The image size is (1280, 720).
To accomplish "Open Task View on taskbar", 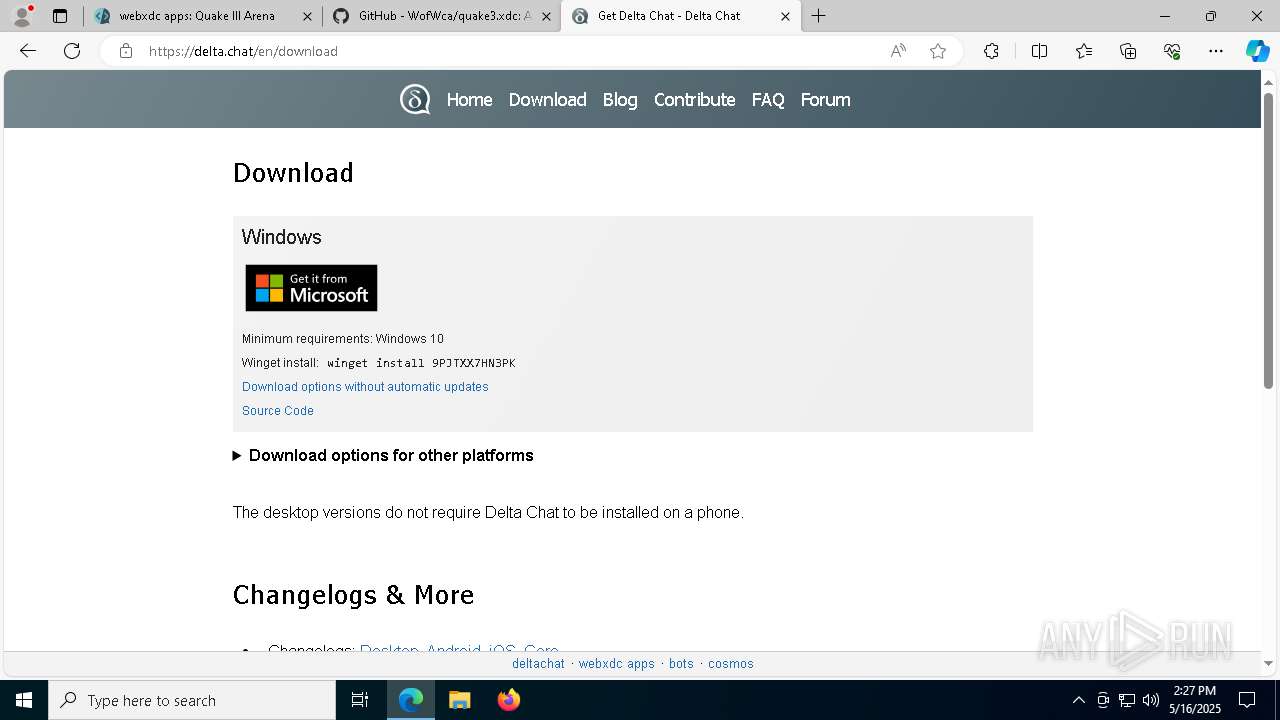I will click(x=360, y=700).
